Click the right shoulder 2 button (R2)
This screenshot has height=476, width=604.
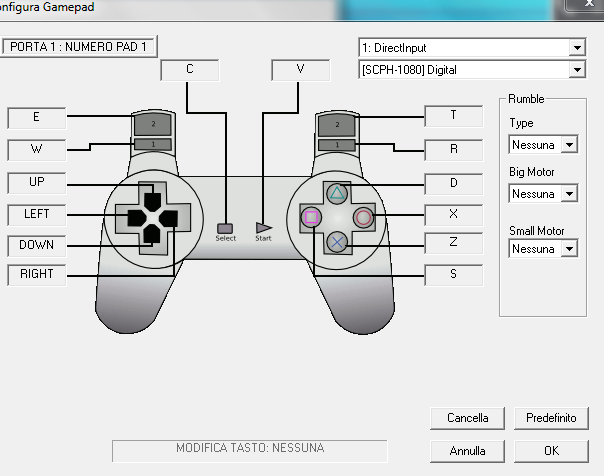[337, 125]
